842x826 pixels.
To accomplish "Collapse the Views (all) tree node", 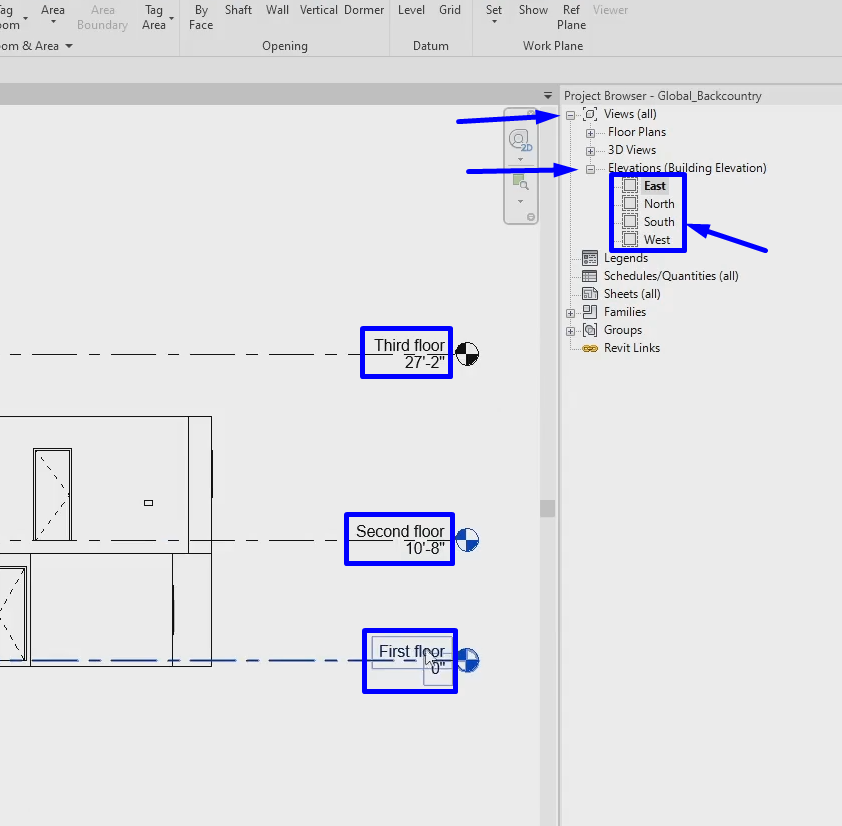I will tap(572, 114).
